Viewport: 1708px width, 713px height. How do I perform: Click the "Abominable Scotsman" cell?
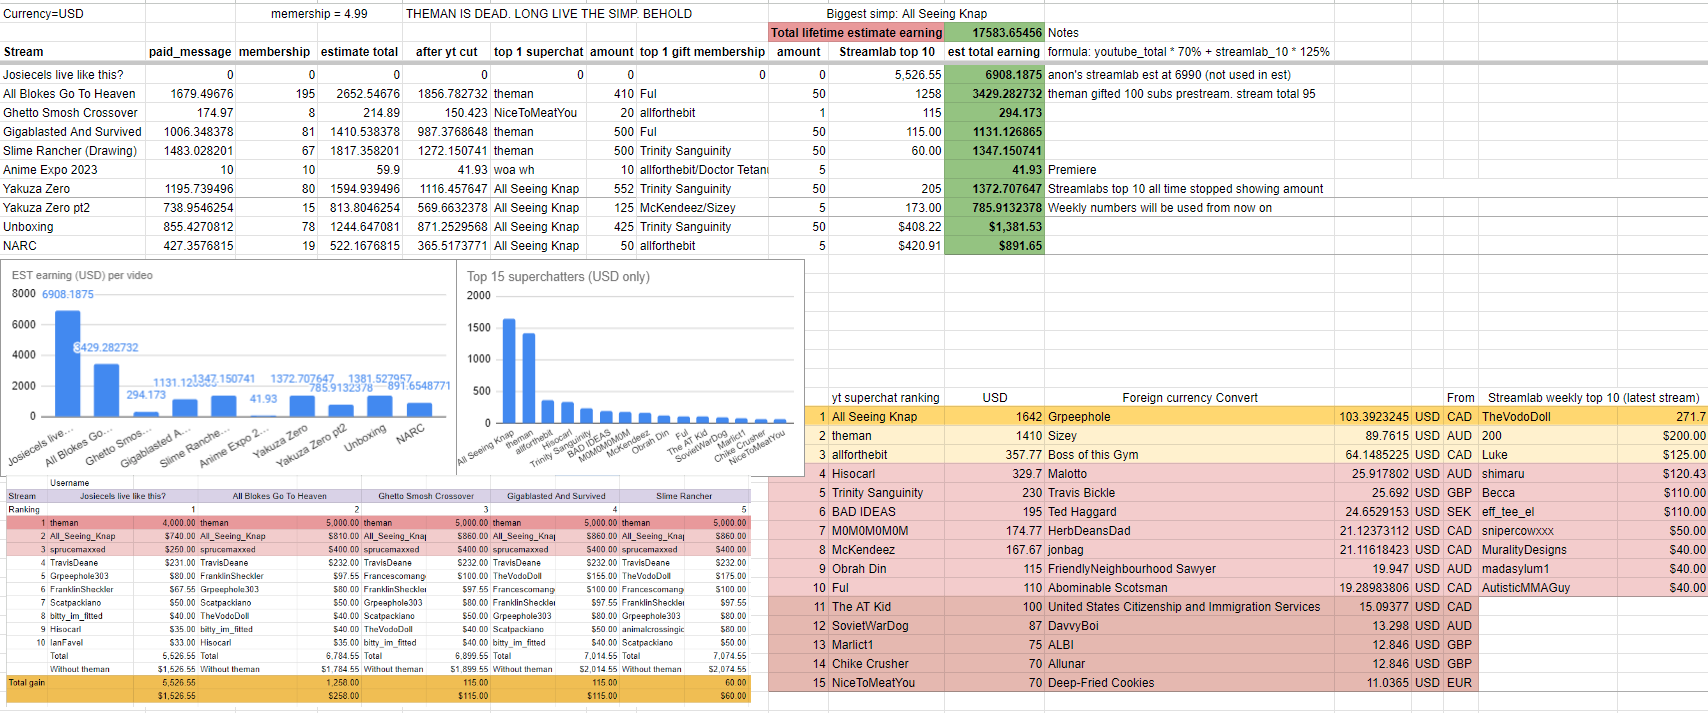point(1107,588)
